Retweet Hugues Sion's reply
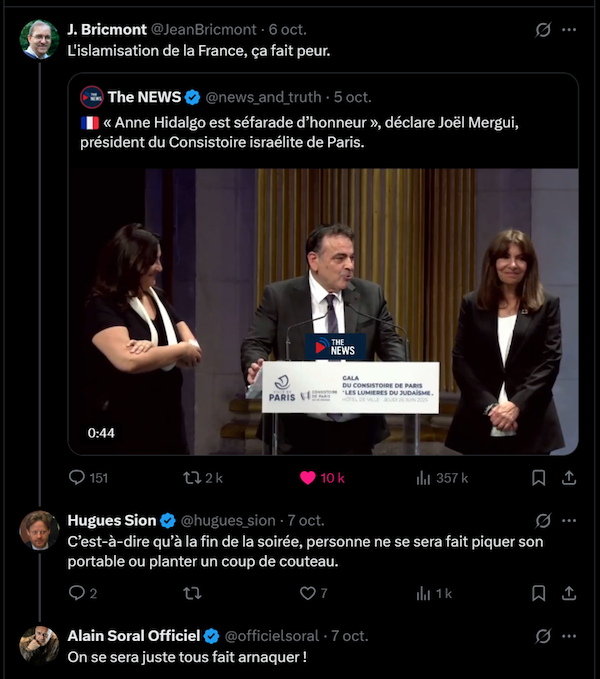The image size is (600, 679). (x=192, y=593)
